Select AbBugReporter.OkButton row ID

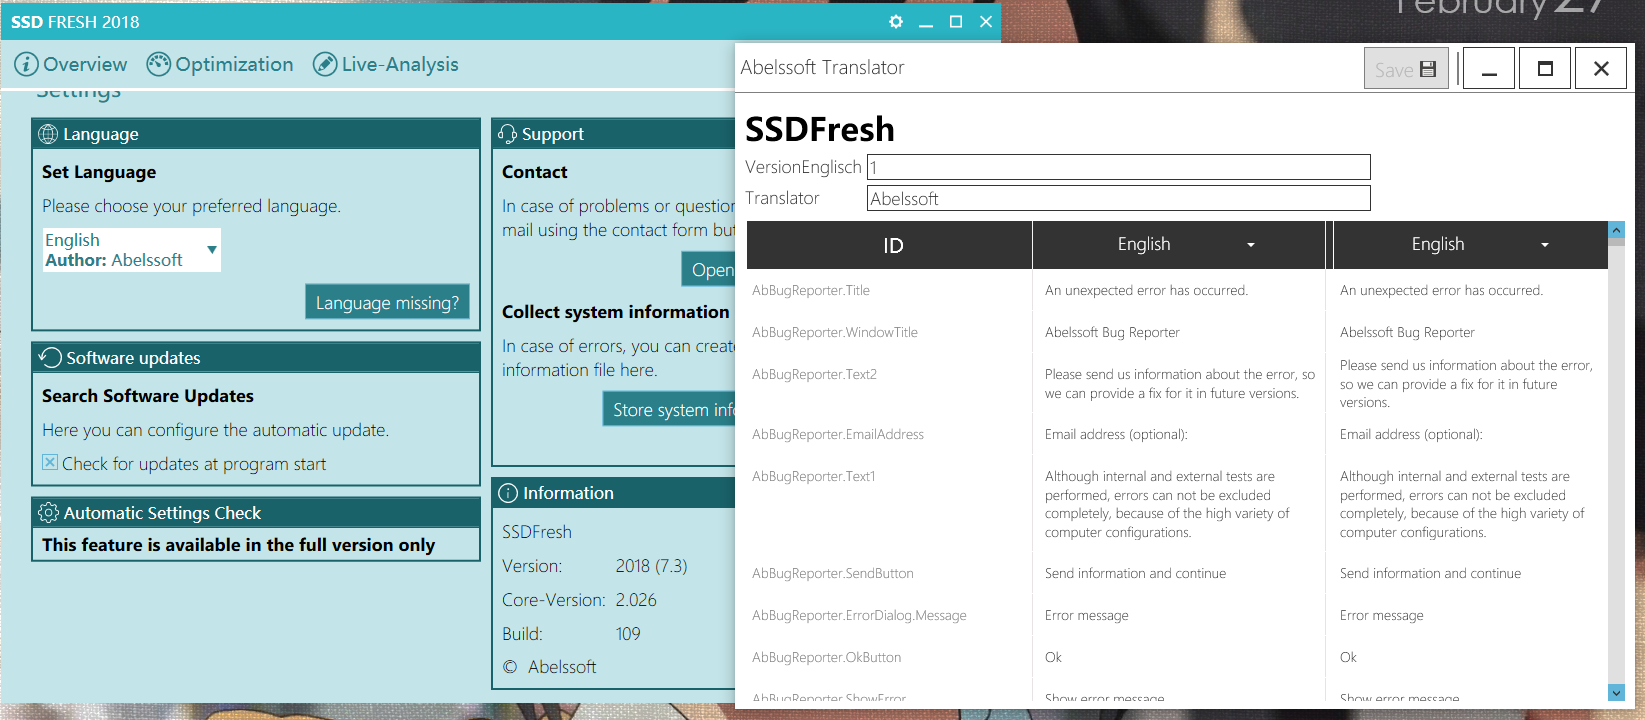pos(827,658)
